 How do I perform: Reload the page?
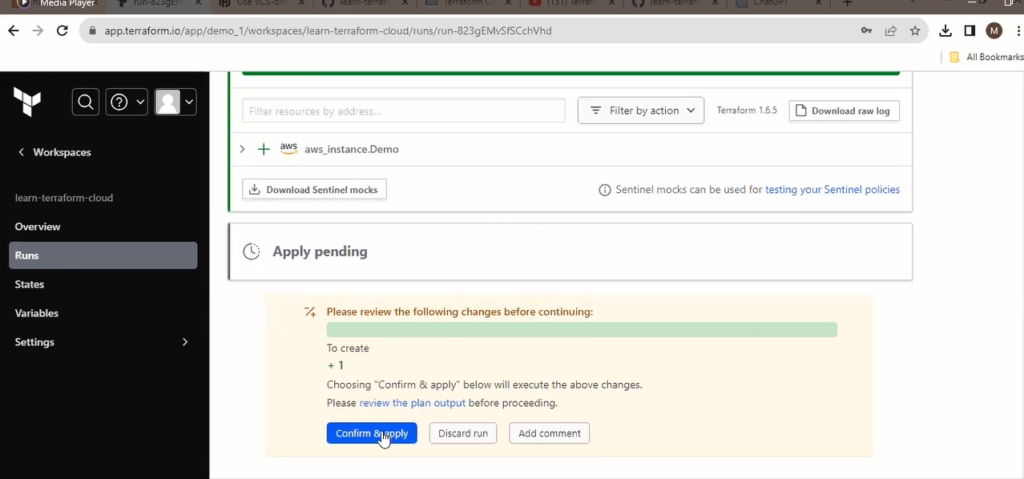[62, 31]
